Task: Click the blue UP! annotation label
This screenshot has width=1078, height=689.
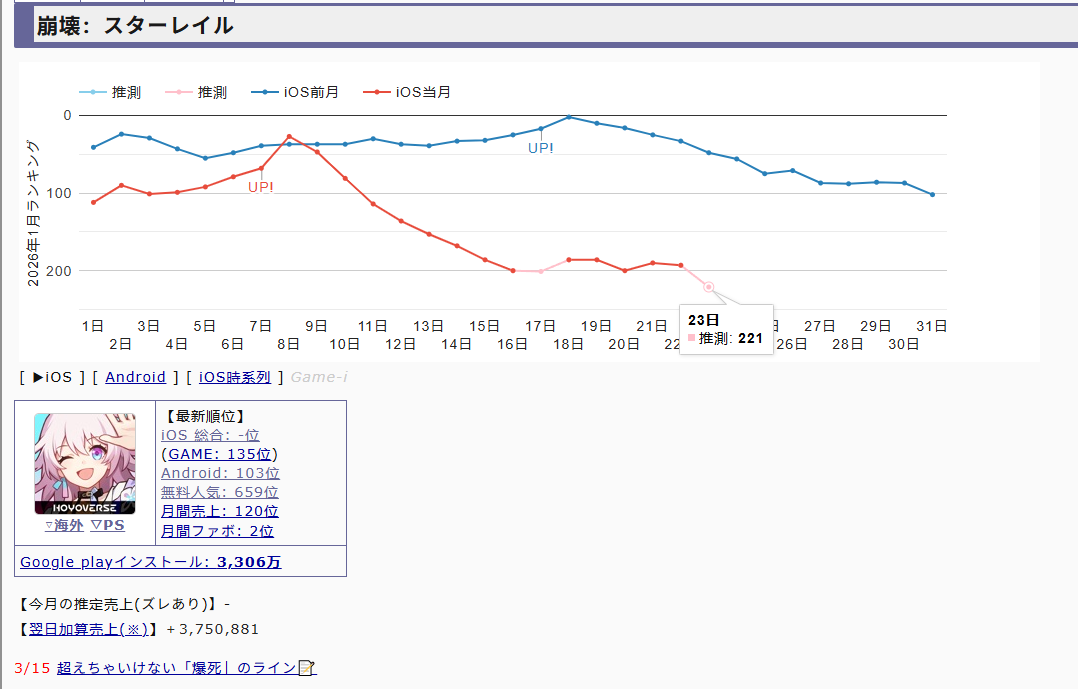Action: (540, 148)
